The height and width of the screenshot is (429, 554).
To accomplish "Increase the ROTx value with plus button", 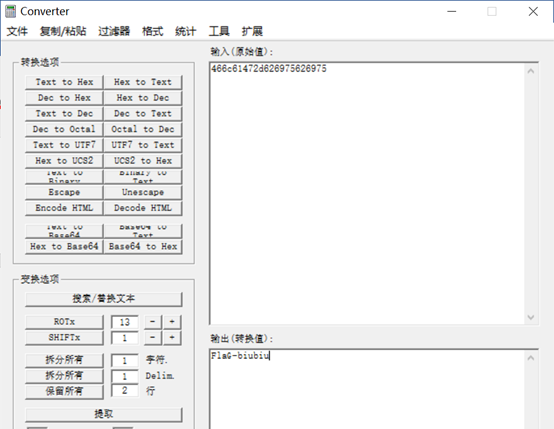I will [172, 322].
